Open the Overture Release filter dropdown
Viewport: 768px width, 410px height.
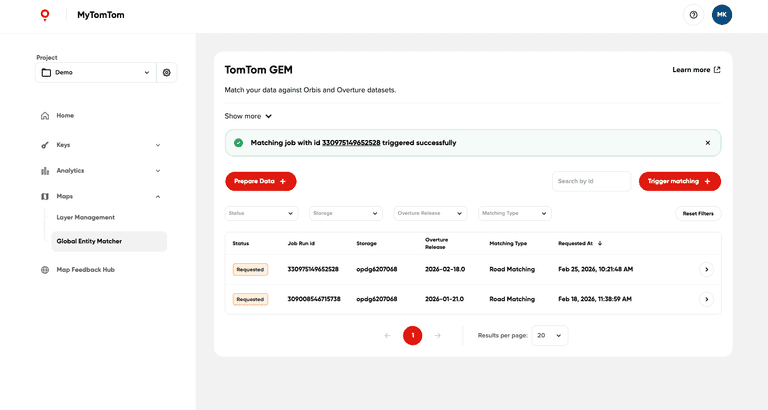(x=430, y=213)
